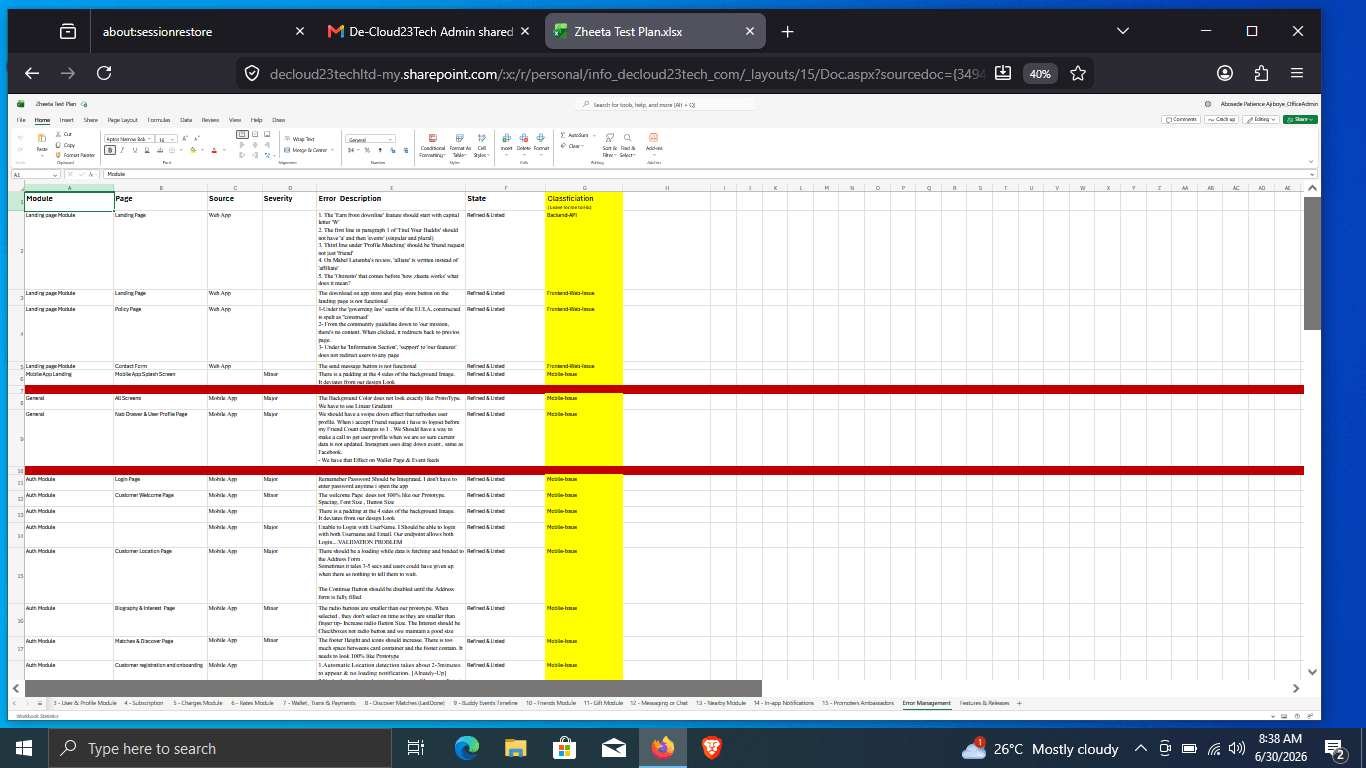Open Cell Styles gallery
This screenshot has height=768, width=1366.
tap(482, 146)
